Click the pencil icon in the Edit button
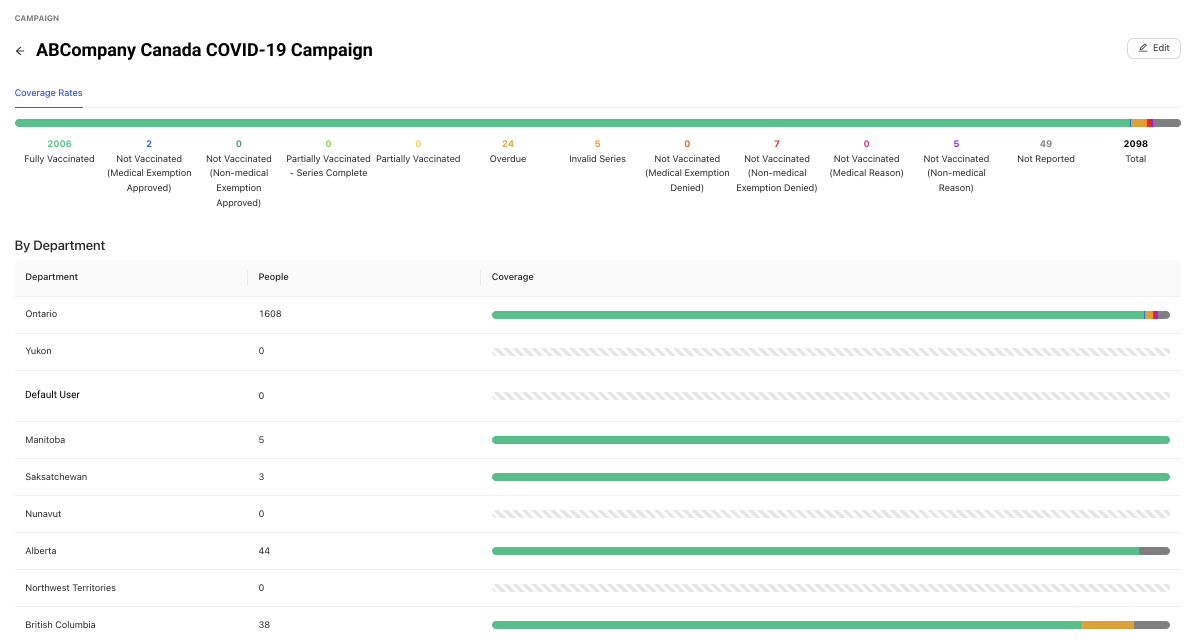The width and height of the screenshot is (1195, 639). (1144, 48)
